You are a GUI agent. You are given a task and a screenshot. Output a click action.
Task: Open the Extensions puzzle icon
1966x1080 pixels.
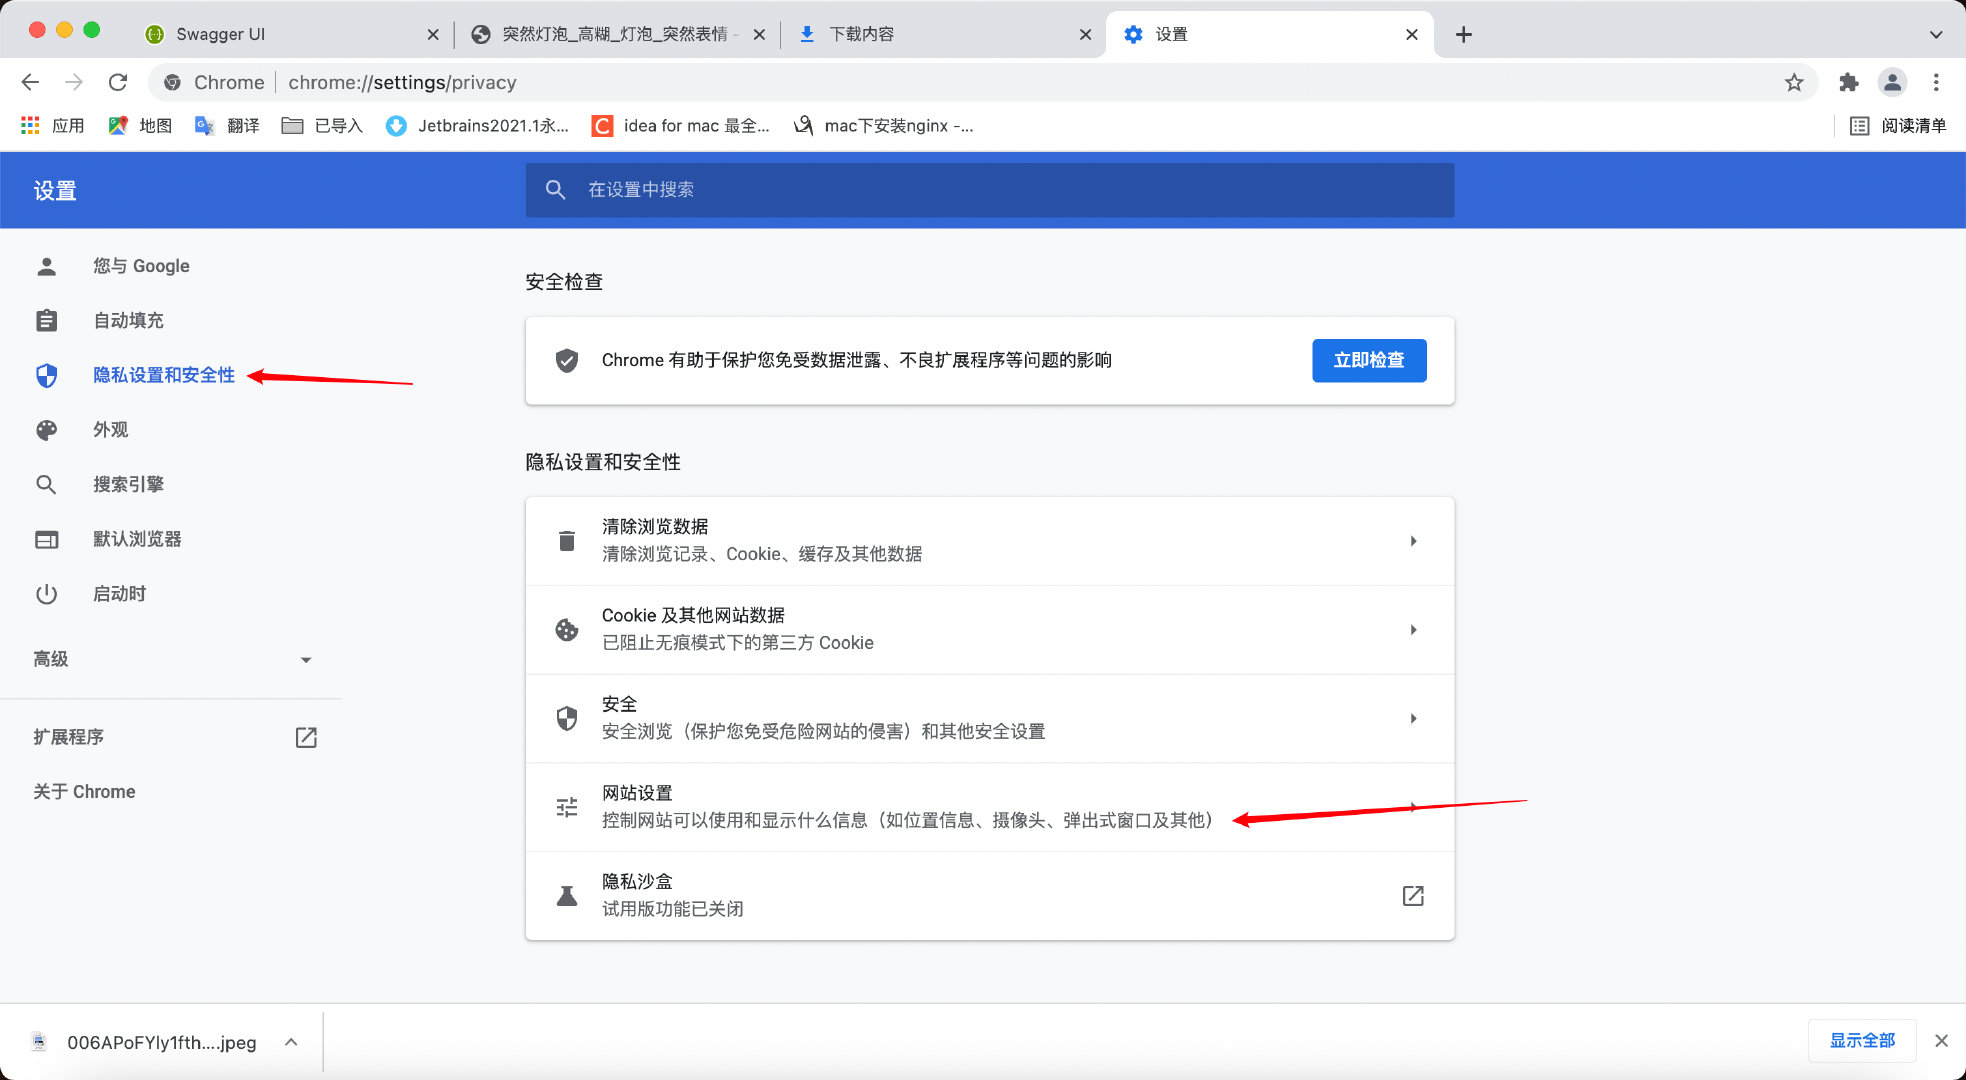(1848, 83)
